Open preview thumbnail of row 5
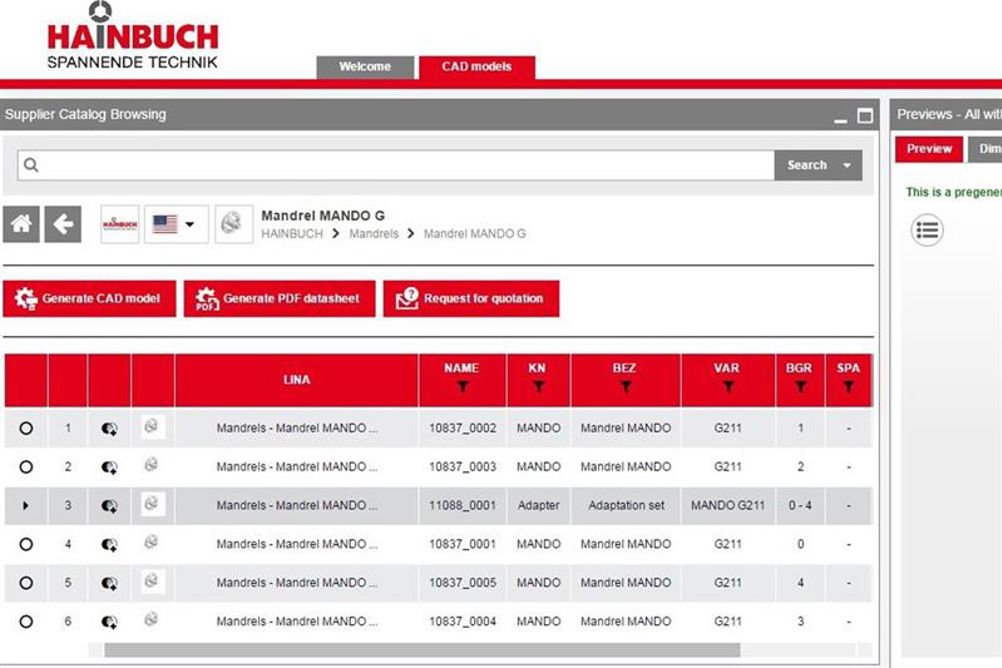1002x668 pixels. tap(152, 581)
